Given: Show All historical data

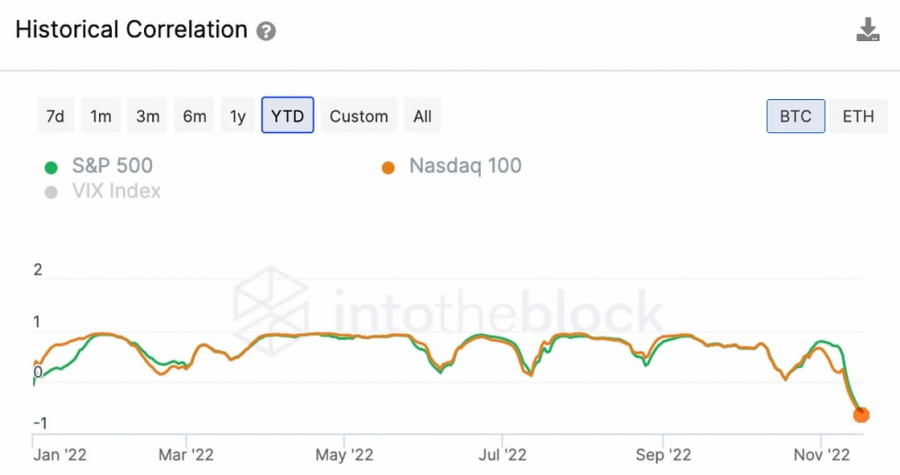Looking at the screenshot, I should coord(422,116).
